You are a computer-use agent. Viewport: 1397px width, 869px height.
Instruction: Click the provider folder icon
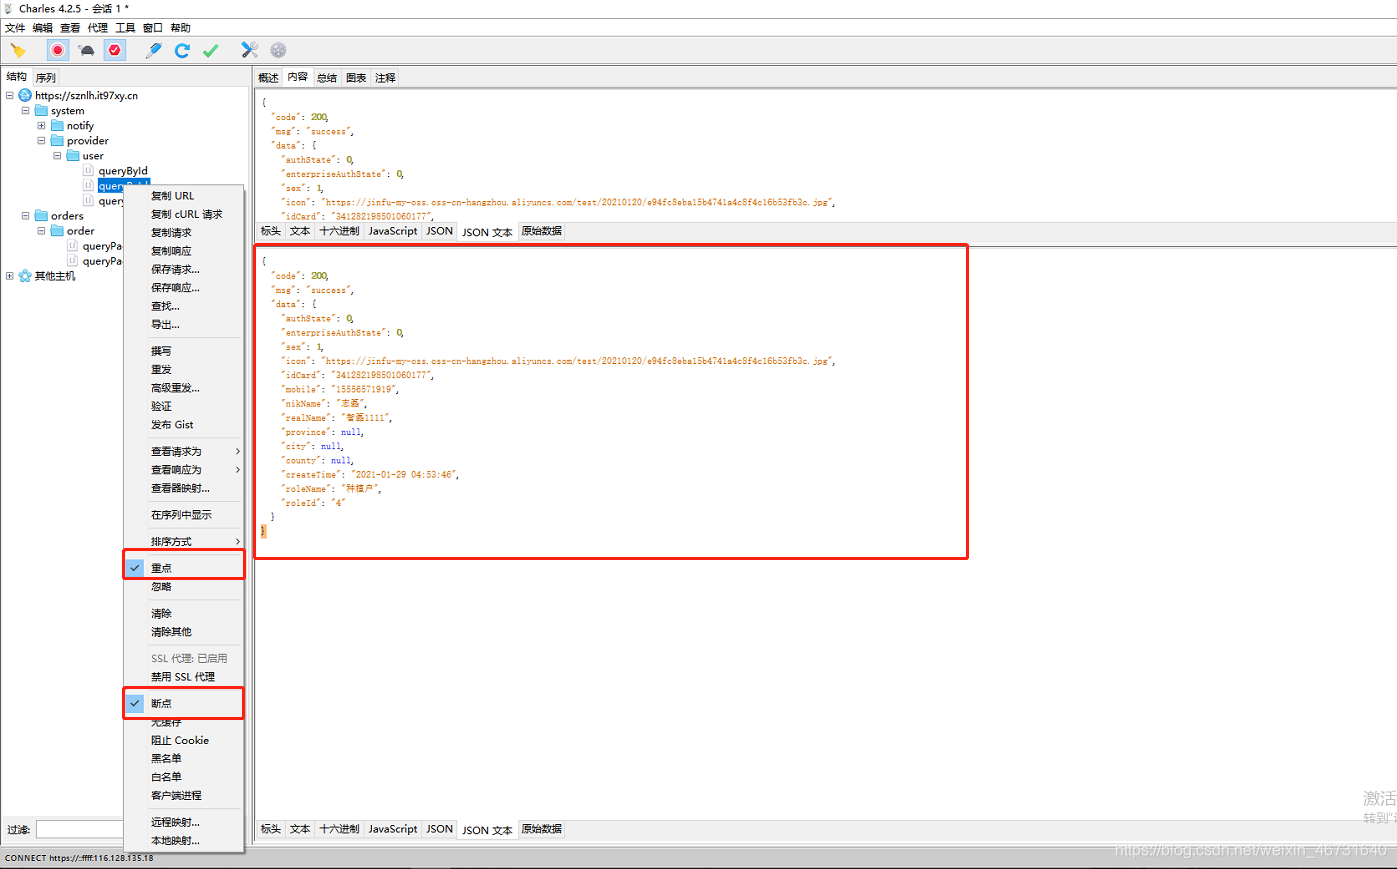57,140
